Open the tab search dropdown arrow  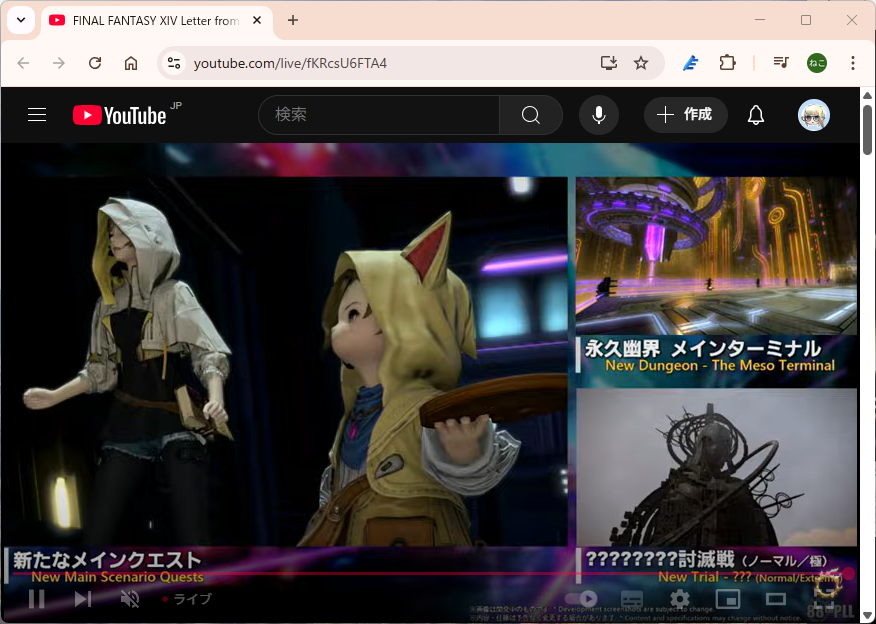point(21,21)
